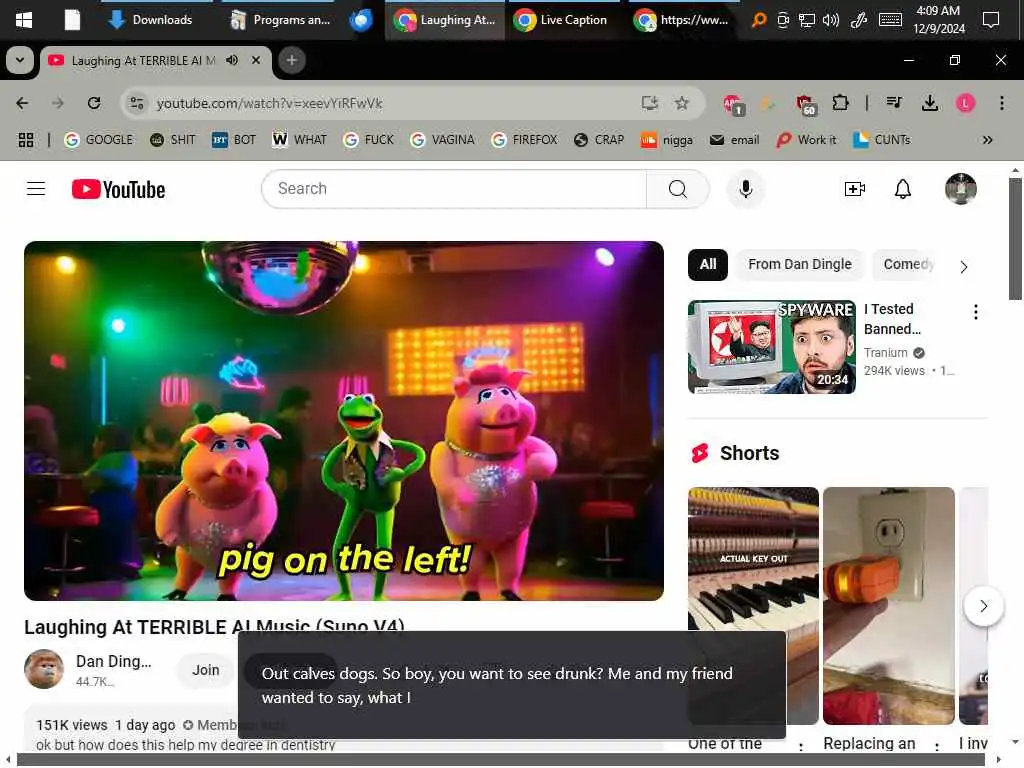The width and height of the screenshot is (1024, 768).
Task: Click the horizontal scrollbar at bottom
Action: pyautogui.click(x=500, y=760)
